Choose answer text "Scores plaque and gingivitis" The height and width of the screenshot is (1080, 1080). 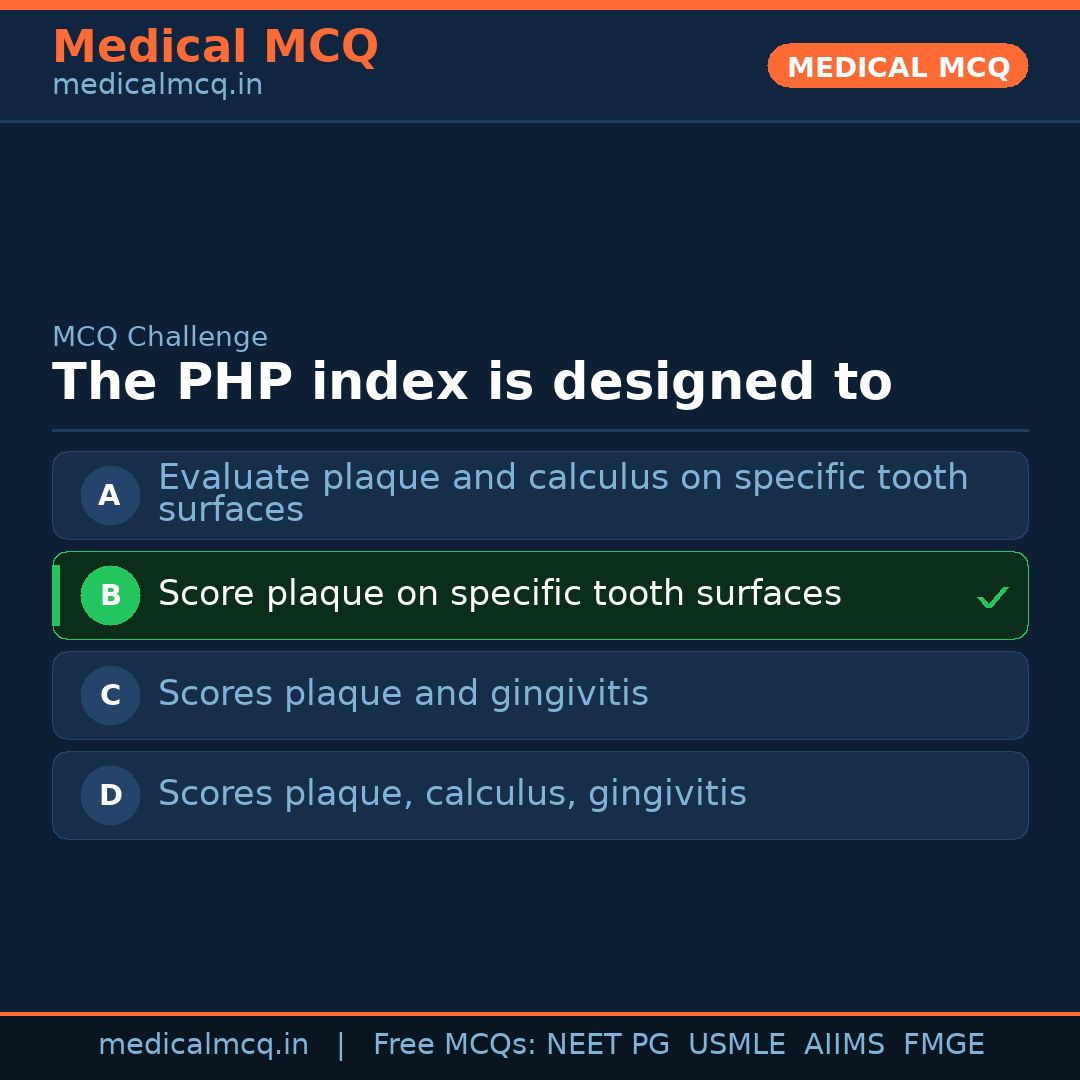pyautogui.click(x=403, y=694)
